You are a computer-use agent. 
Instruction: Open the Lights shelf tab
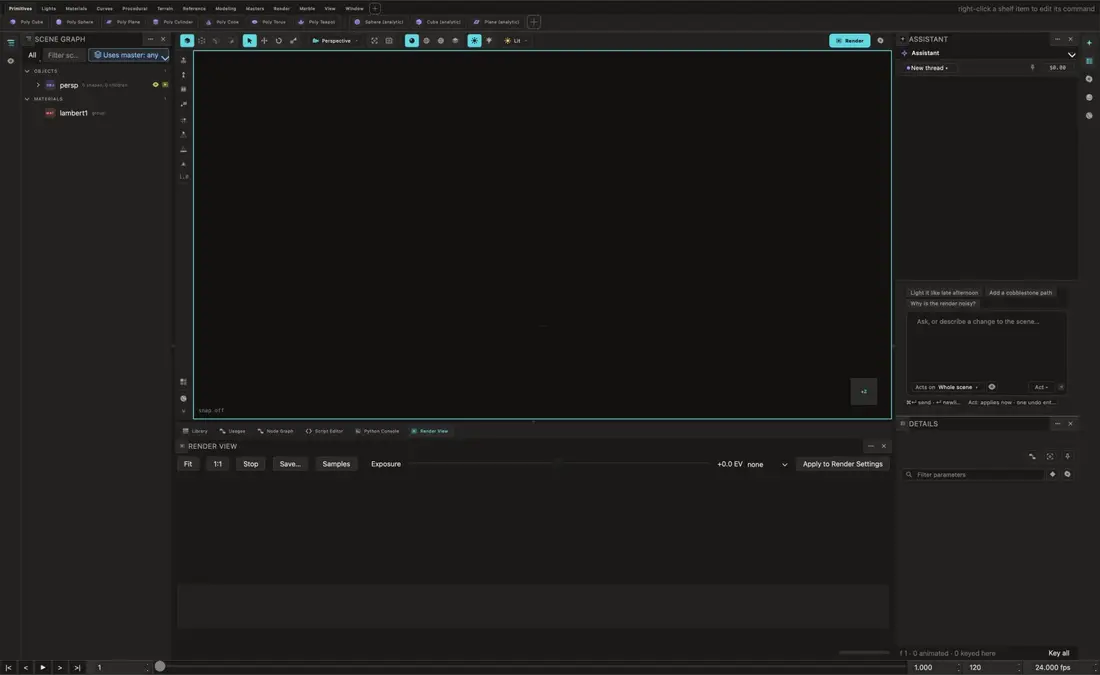point(48,8)
